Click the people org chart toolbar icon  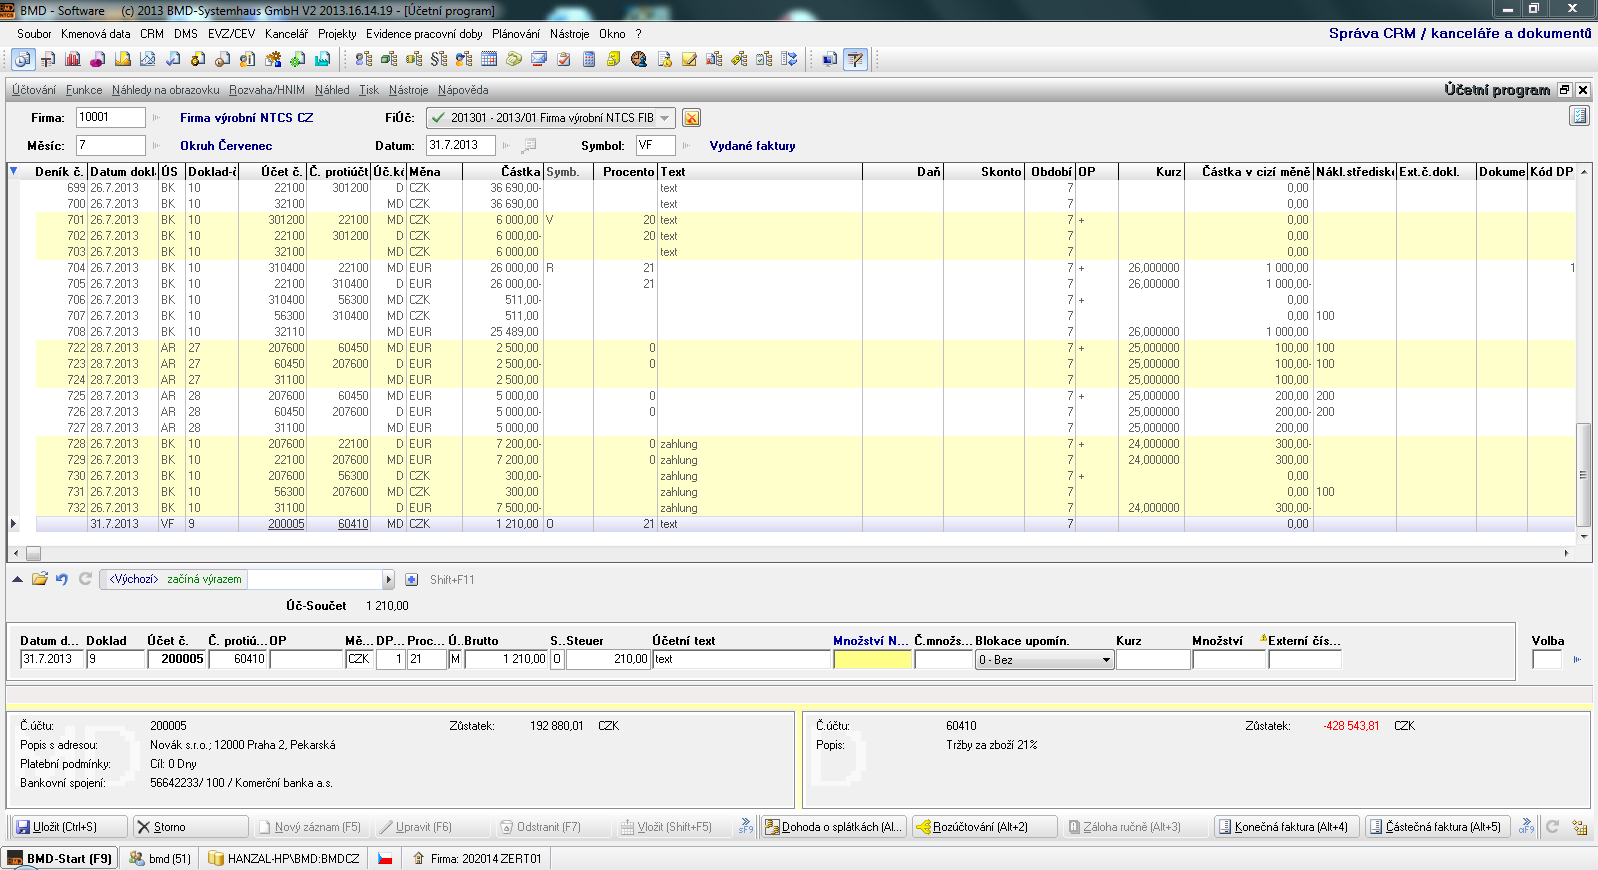[364, 59]
